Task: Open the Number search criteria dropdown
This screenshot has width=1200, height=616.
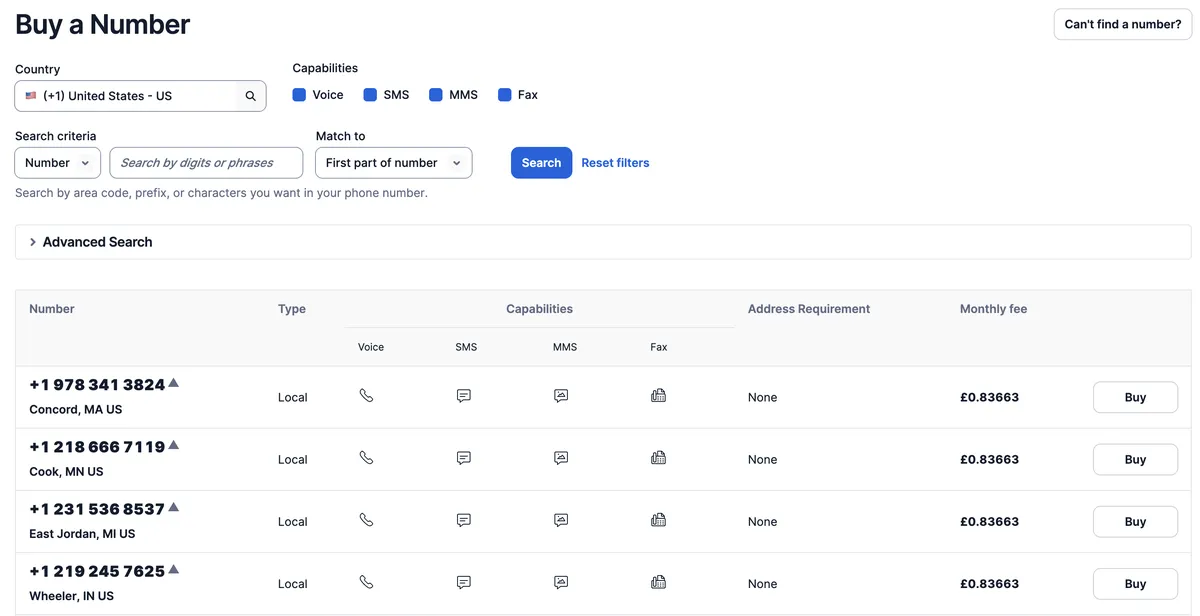Action: pyautogui.click(x=58, y=163)
